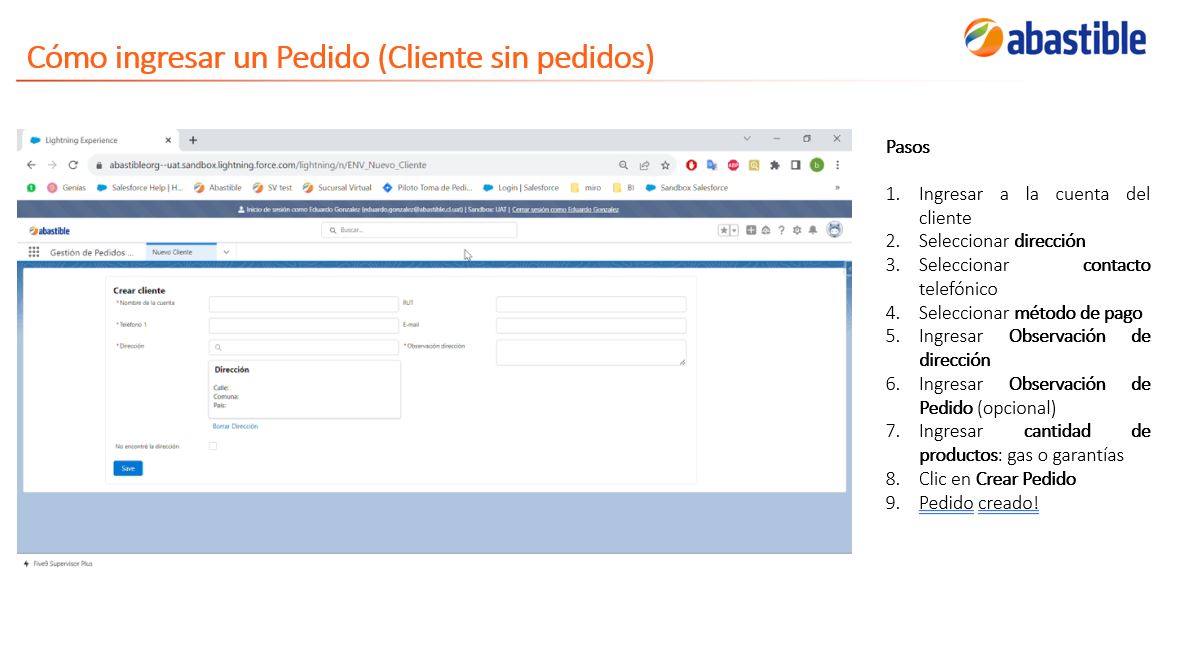The image size is (1177, 659).
Task: Bookmark page with the star icon
Action: pyautogui.click(x=665, y=165)
